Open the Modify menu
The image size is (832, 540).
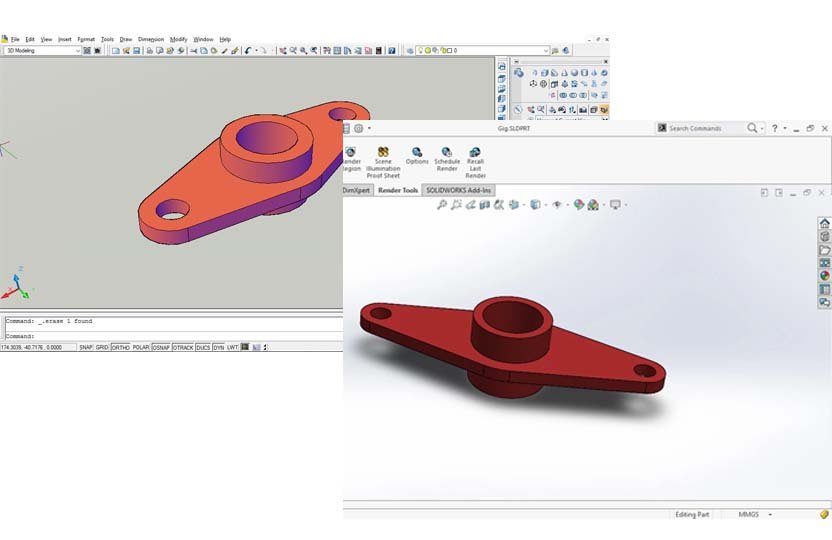pos(178,39)
